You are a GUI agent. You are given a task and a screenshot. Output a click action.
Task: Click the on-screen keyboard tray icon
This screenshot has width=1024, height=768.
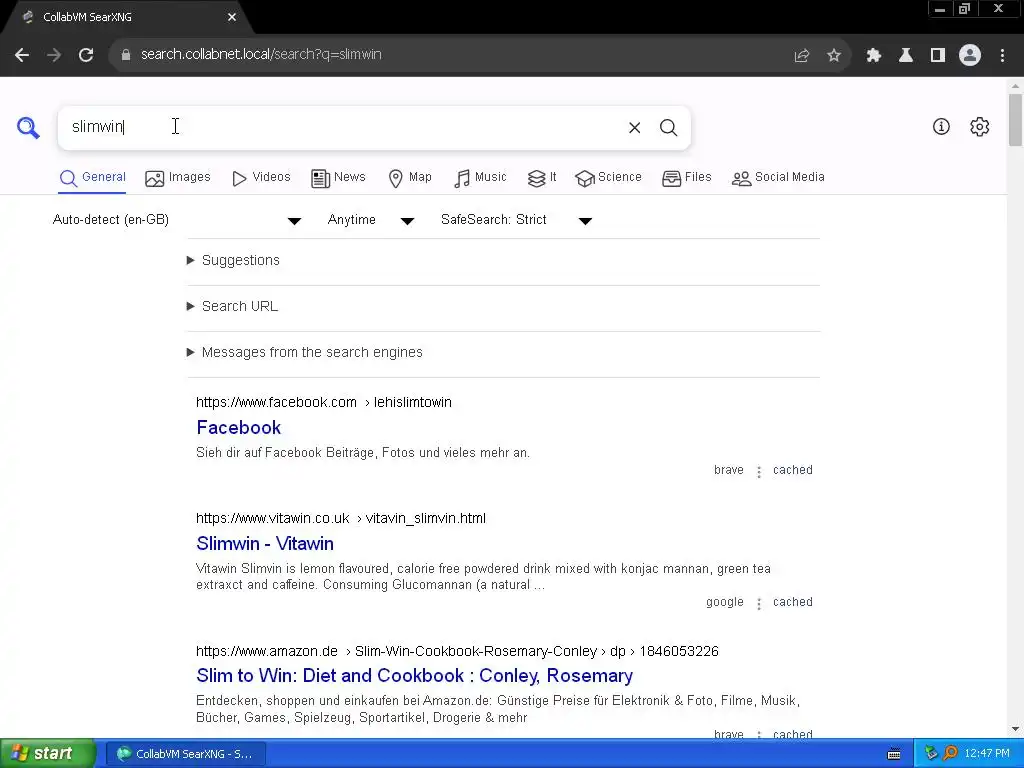click(x=894, y=754)
